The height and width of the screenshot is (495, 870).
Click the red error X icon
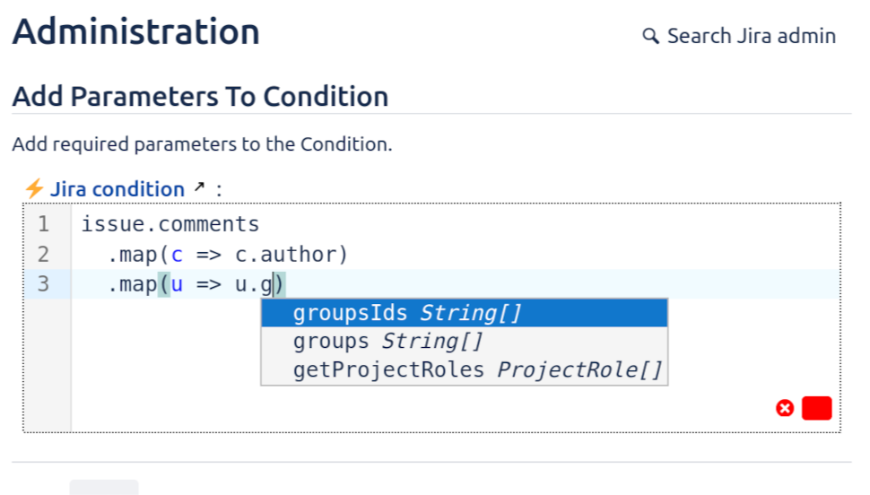tap(785, 408)
